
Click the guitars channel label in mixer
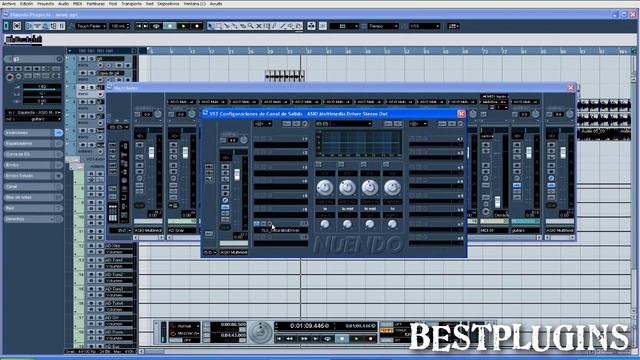click(x=525, y=231)
